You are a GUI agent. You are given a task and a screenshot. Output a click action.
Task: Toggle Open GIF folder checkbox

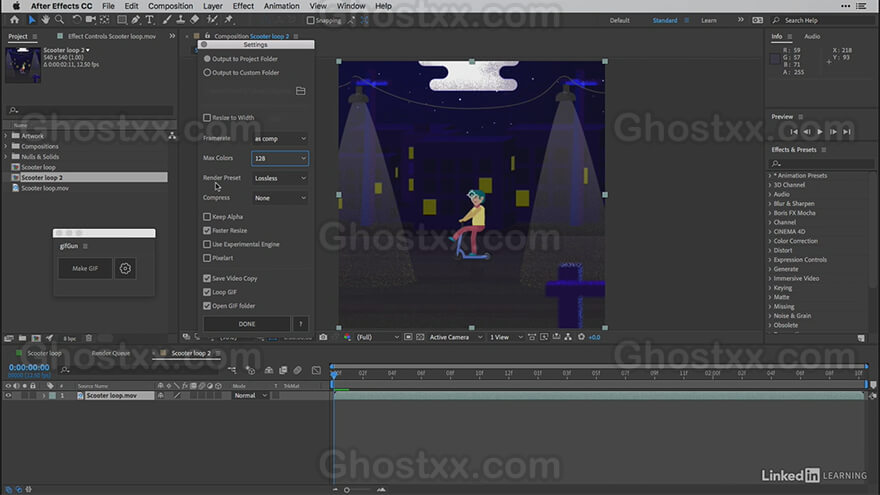[x=207, y=306]
